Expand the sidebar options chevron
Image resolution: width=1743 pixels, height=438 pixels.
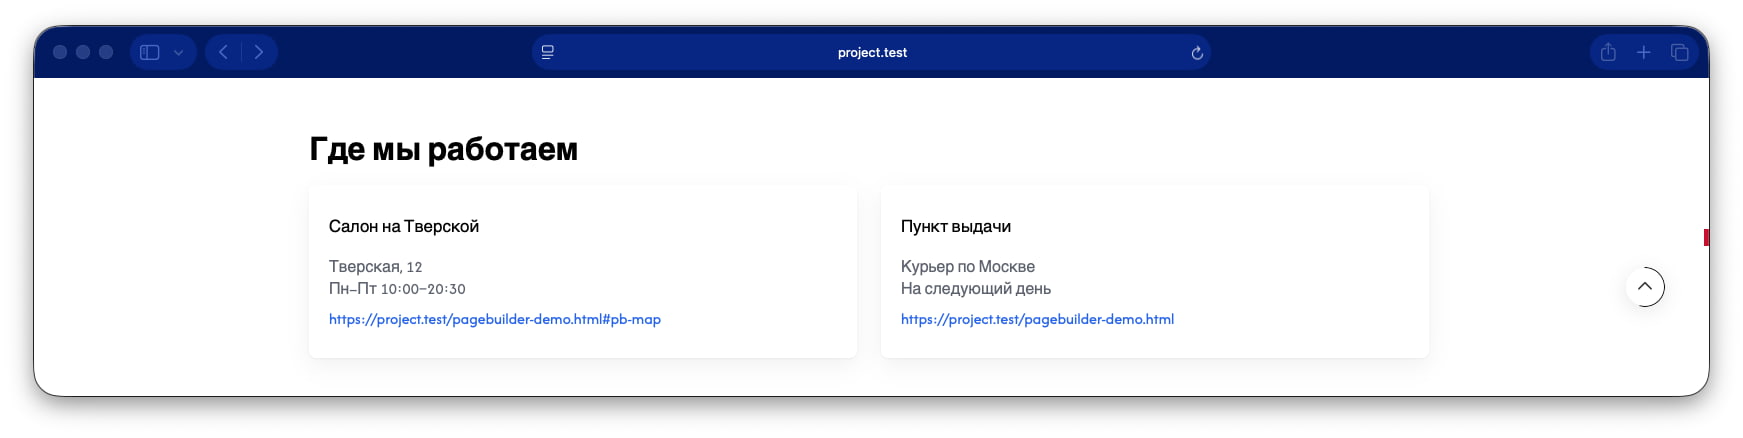178,53
